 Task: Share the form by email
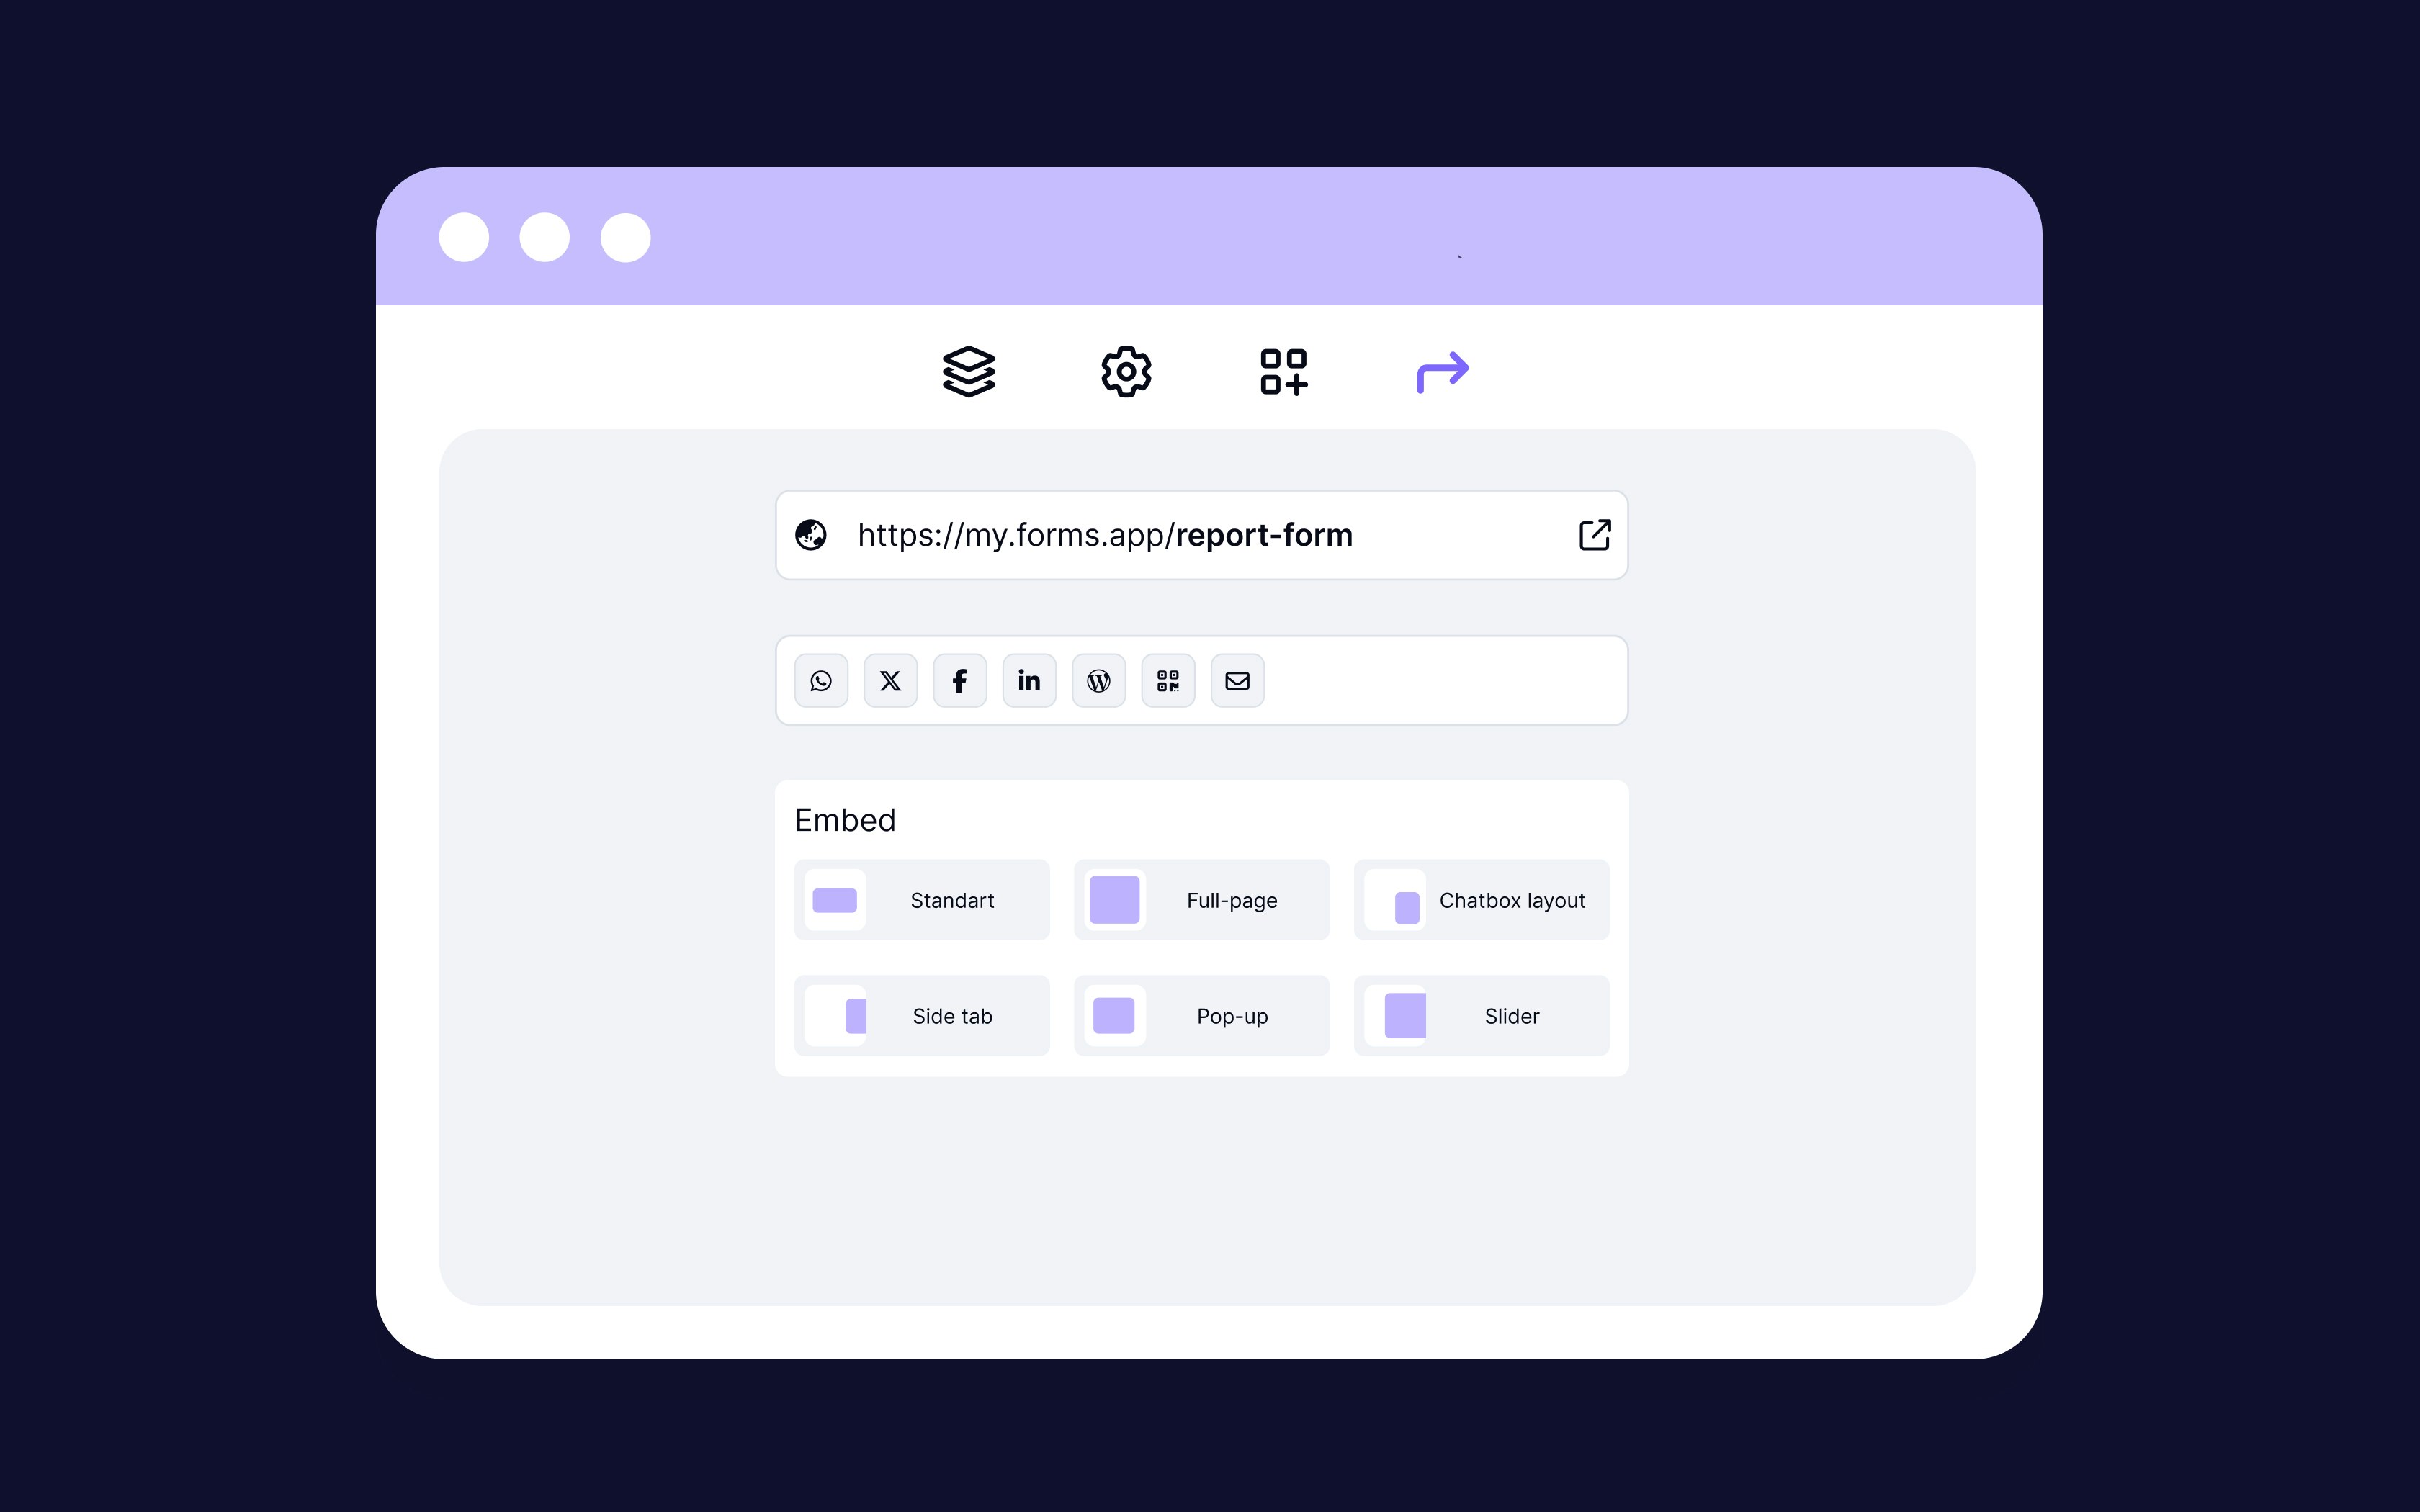click(x=1237, y=680)
